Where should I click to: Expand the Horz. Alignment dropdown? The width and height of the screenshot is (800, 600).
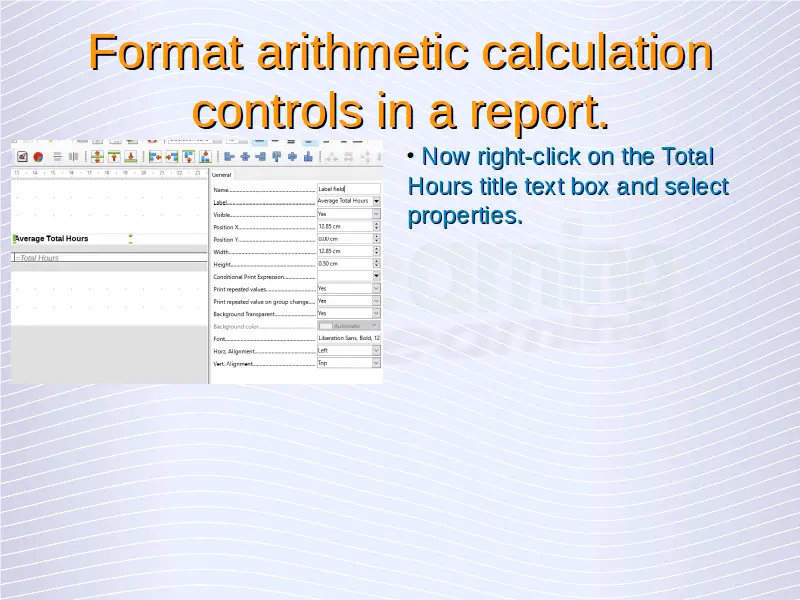click(377, 351)
